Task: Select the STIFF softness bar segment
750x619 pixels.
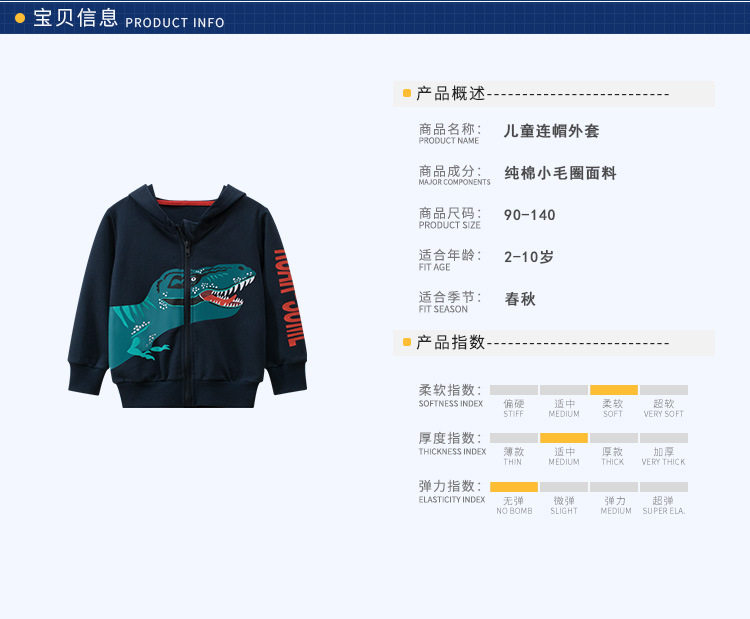Action: coord(514,390)
